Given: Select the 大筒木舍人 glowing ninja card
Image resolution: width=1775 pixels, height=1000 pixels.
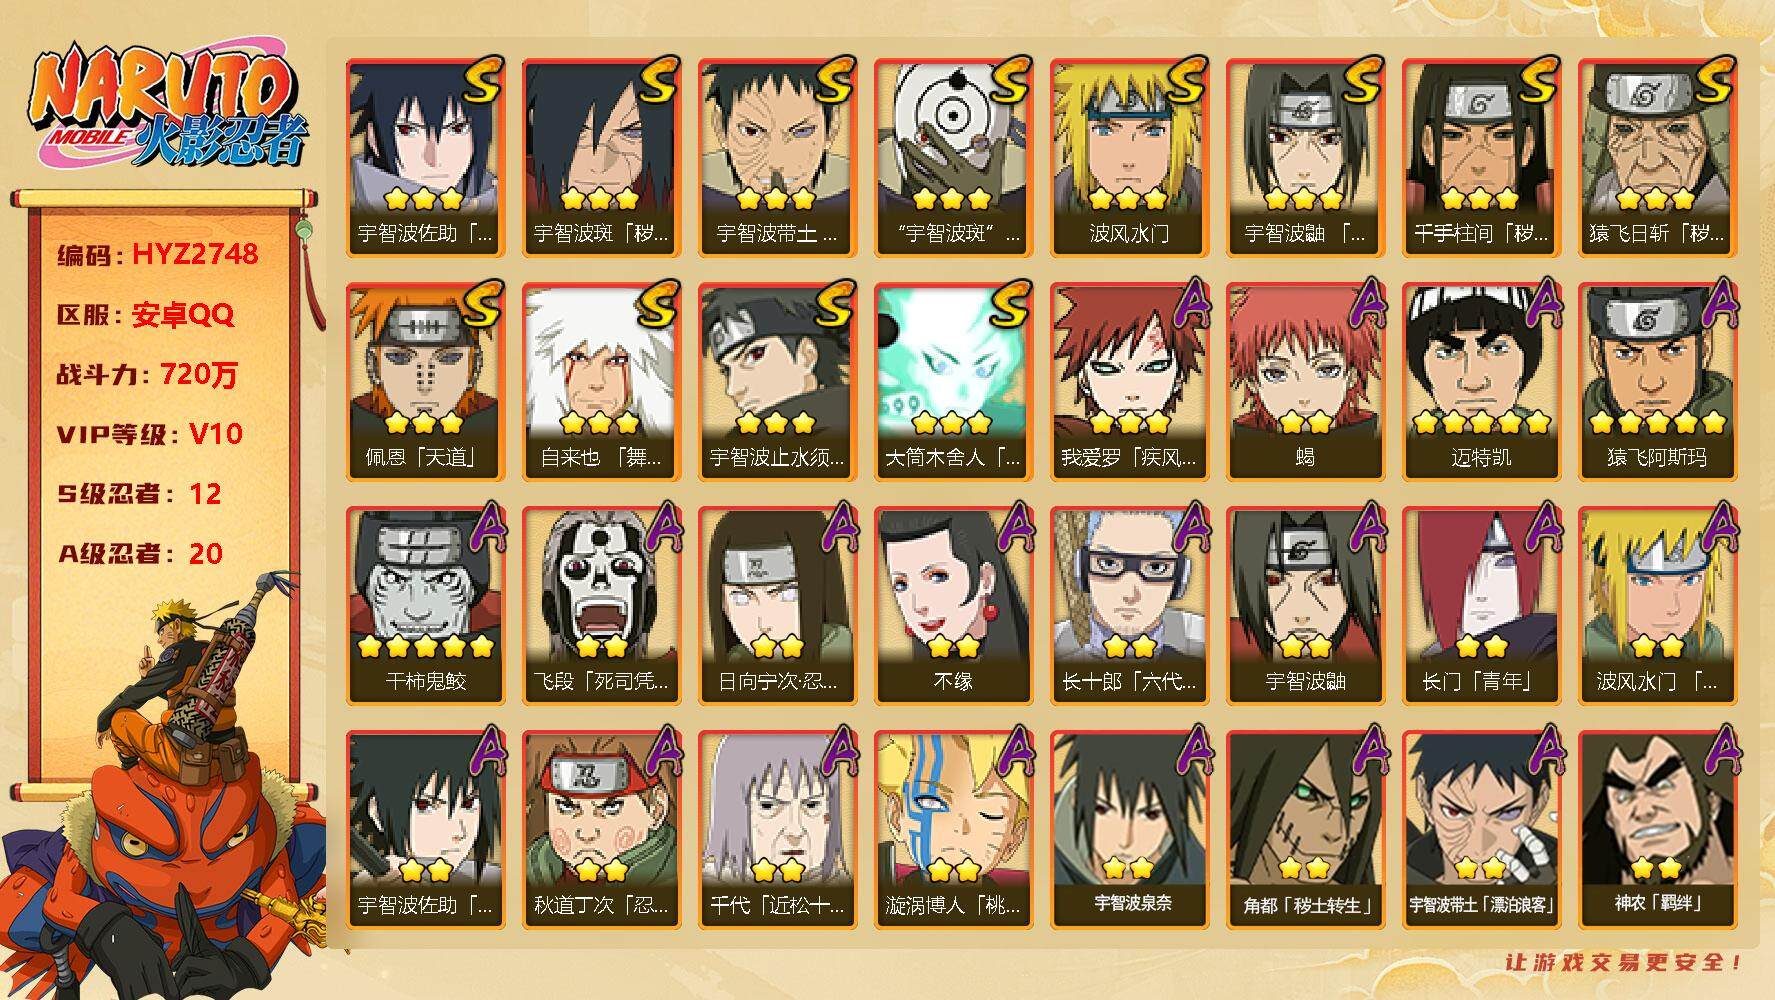Looking at the screenshot, I should (953, 381).
